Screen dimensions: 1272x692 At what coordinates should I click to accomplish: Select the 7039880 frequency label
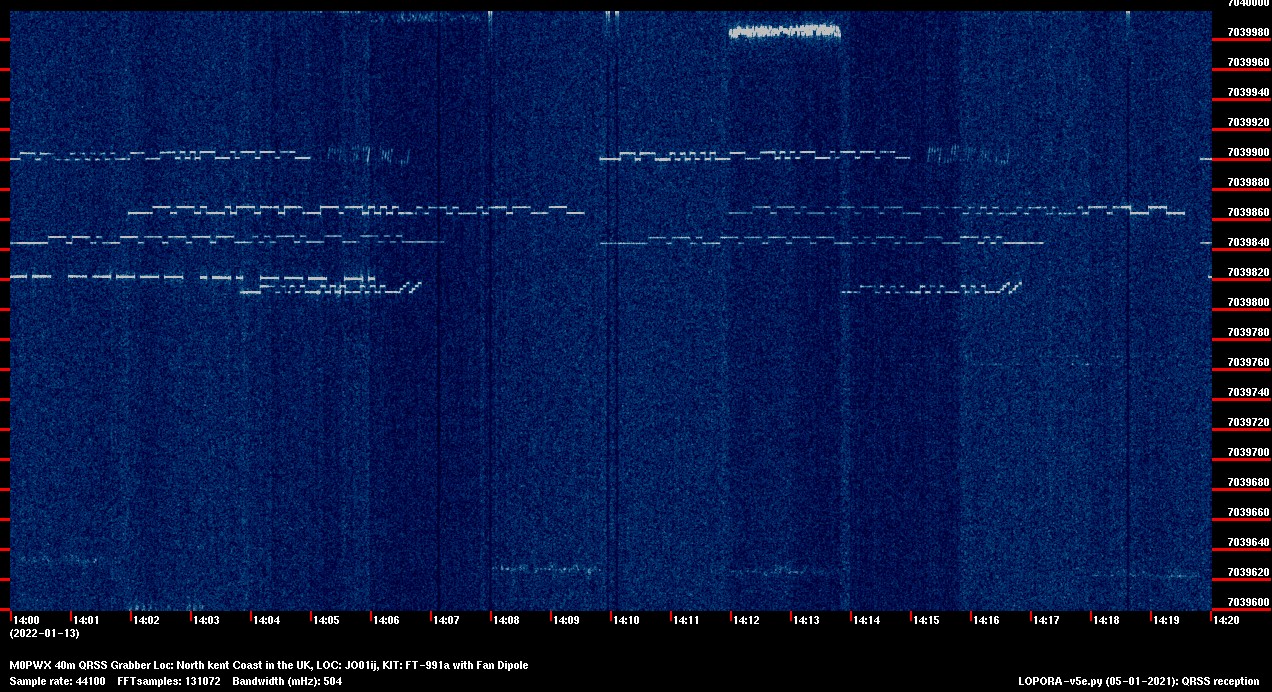click(1248, 182)
